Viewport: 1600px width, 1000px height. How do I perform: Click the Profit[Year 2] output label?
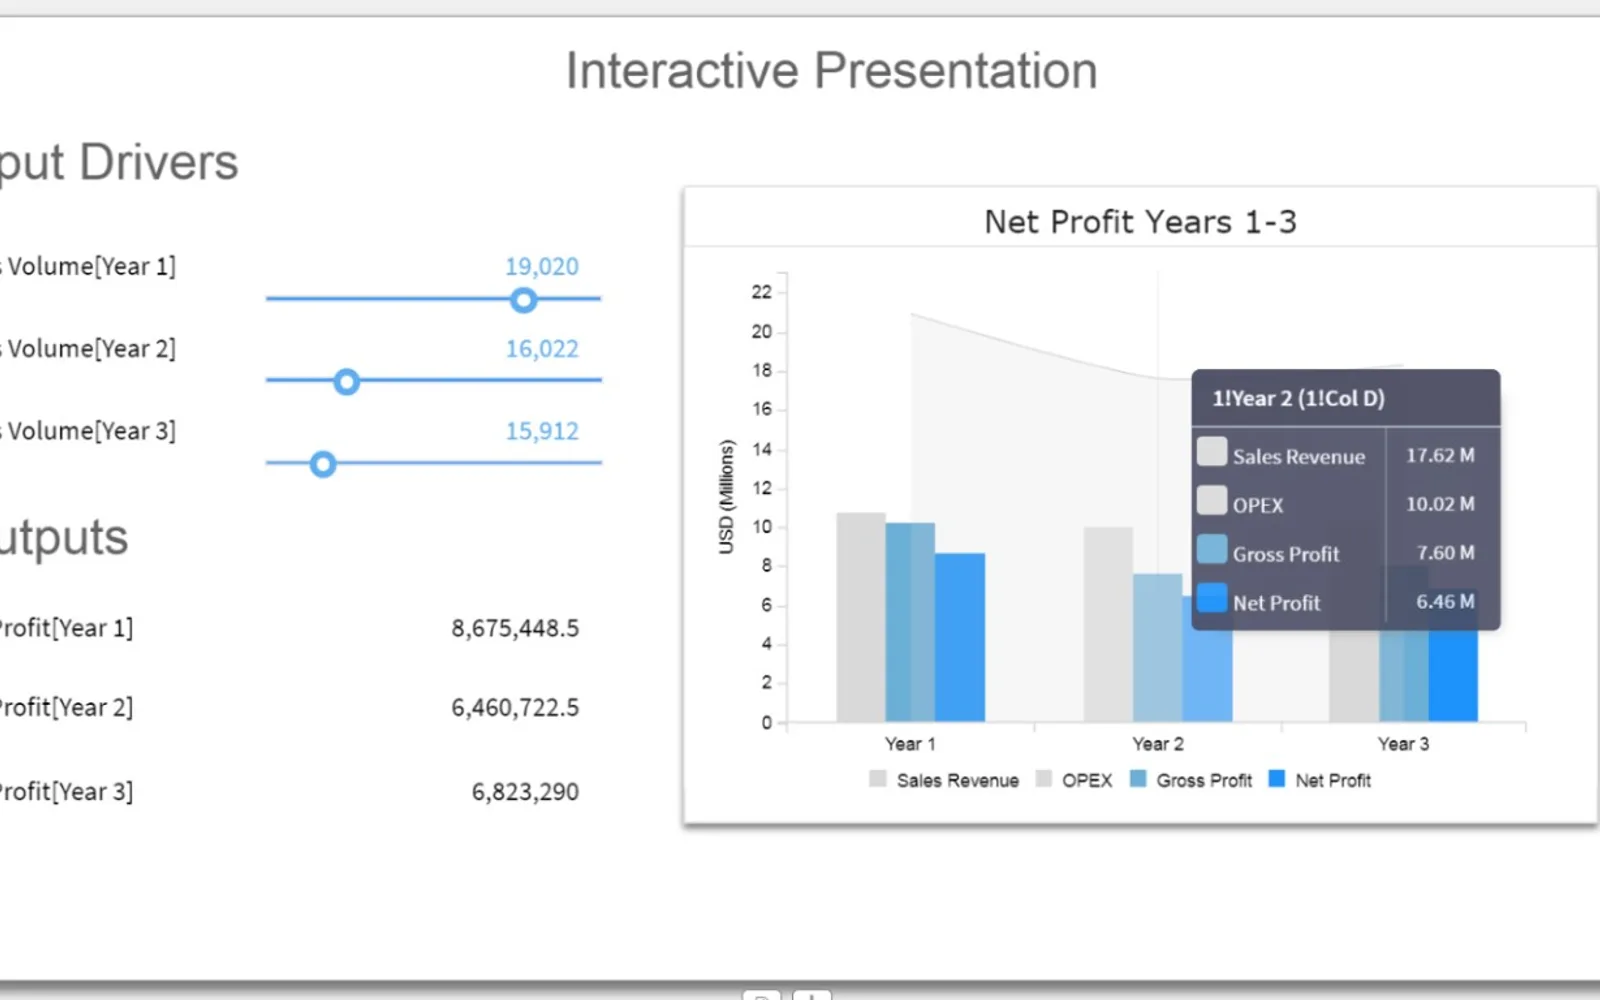(66, 708)
